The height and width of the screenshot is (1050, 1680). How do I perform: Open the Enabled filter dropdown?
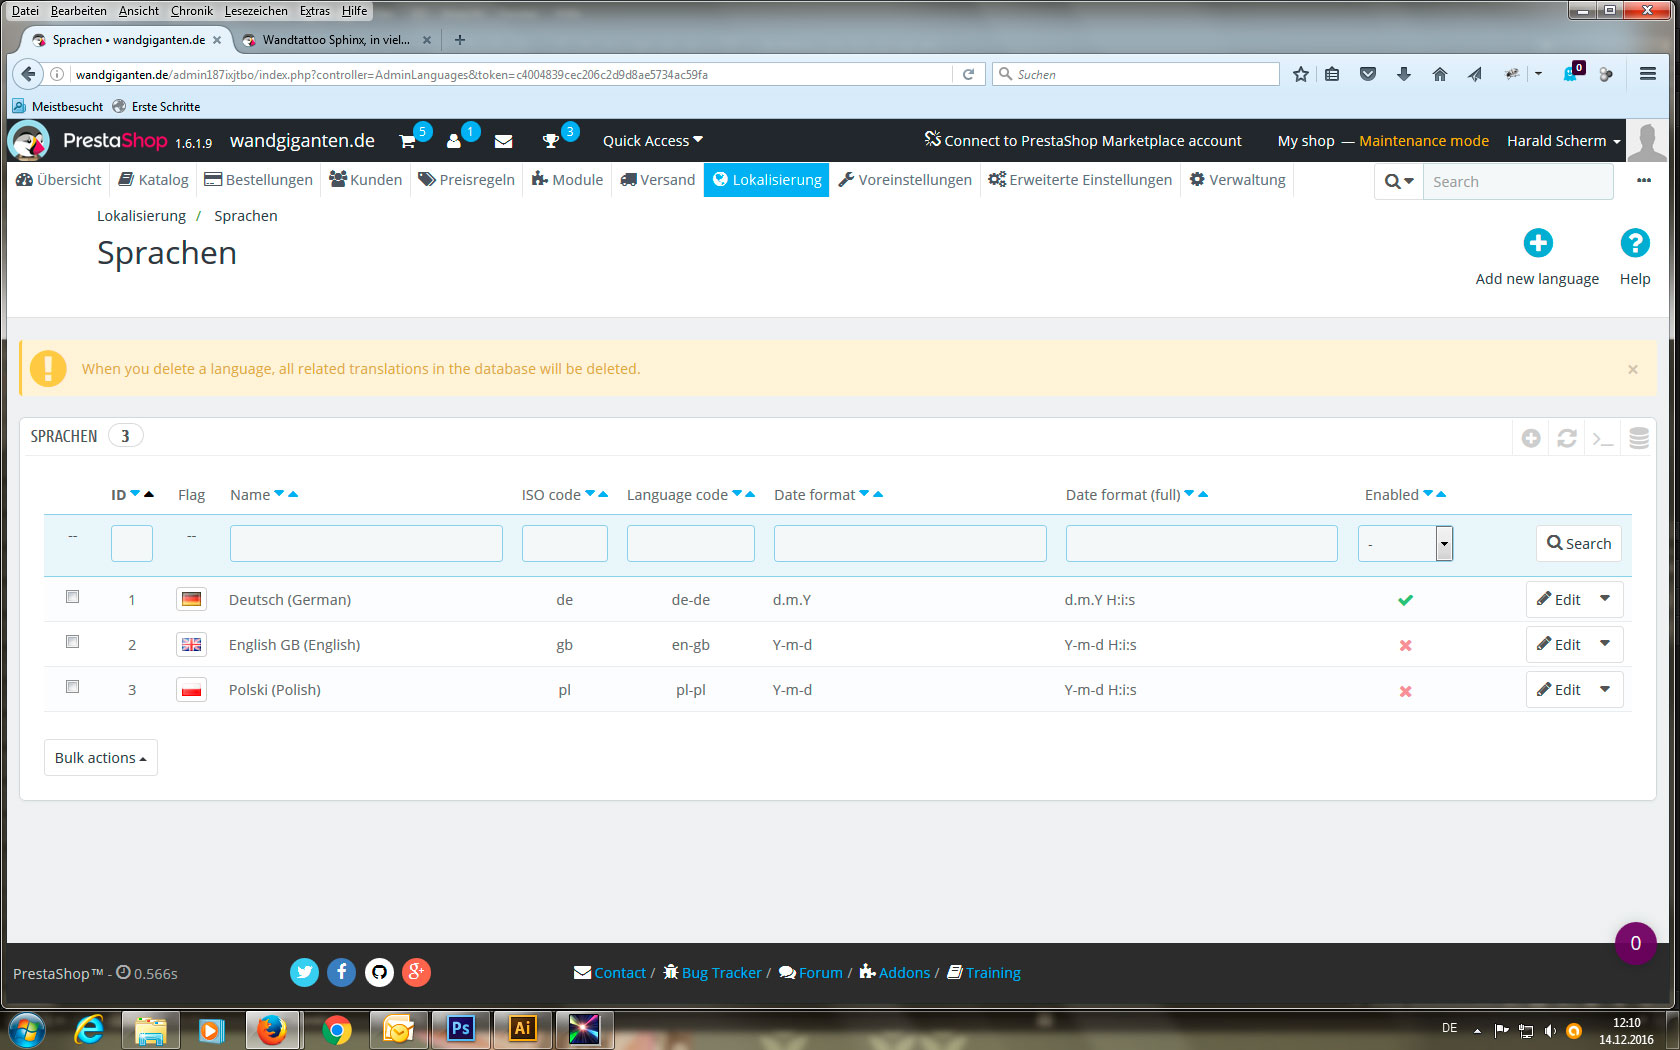point(1405,543)
